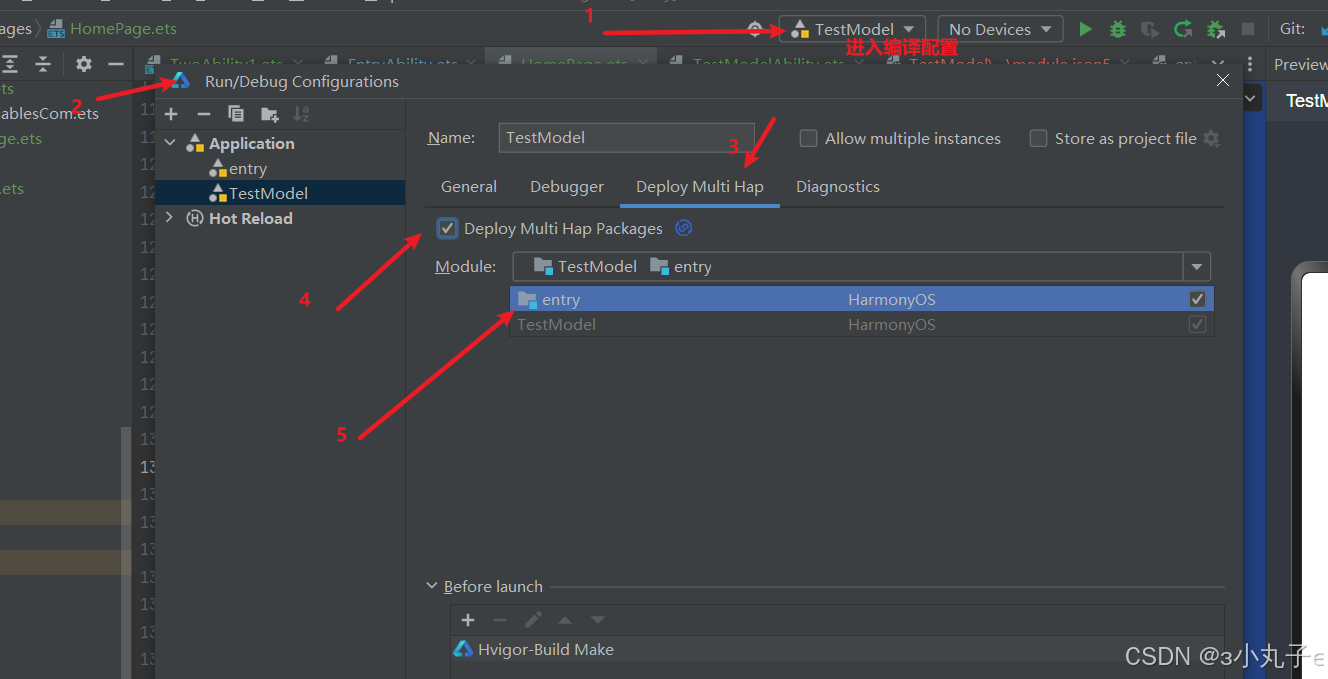This screenshot has width=1328, height=679.
Task: Enable Store as project file checkbox
Action: [x=1038, y=138]
